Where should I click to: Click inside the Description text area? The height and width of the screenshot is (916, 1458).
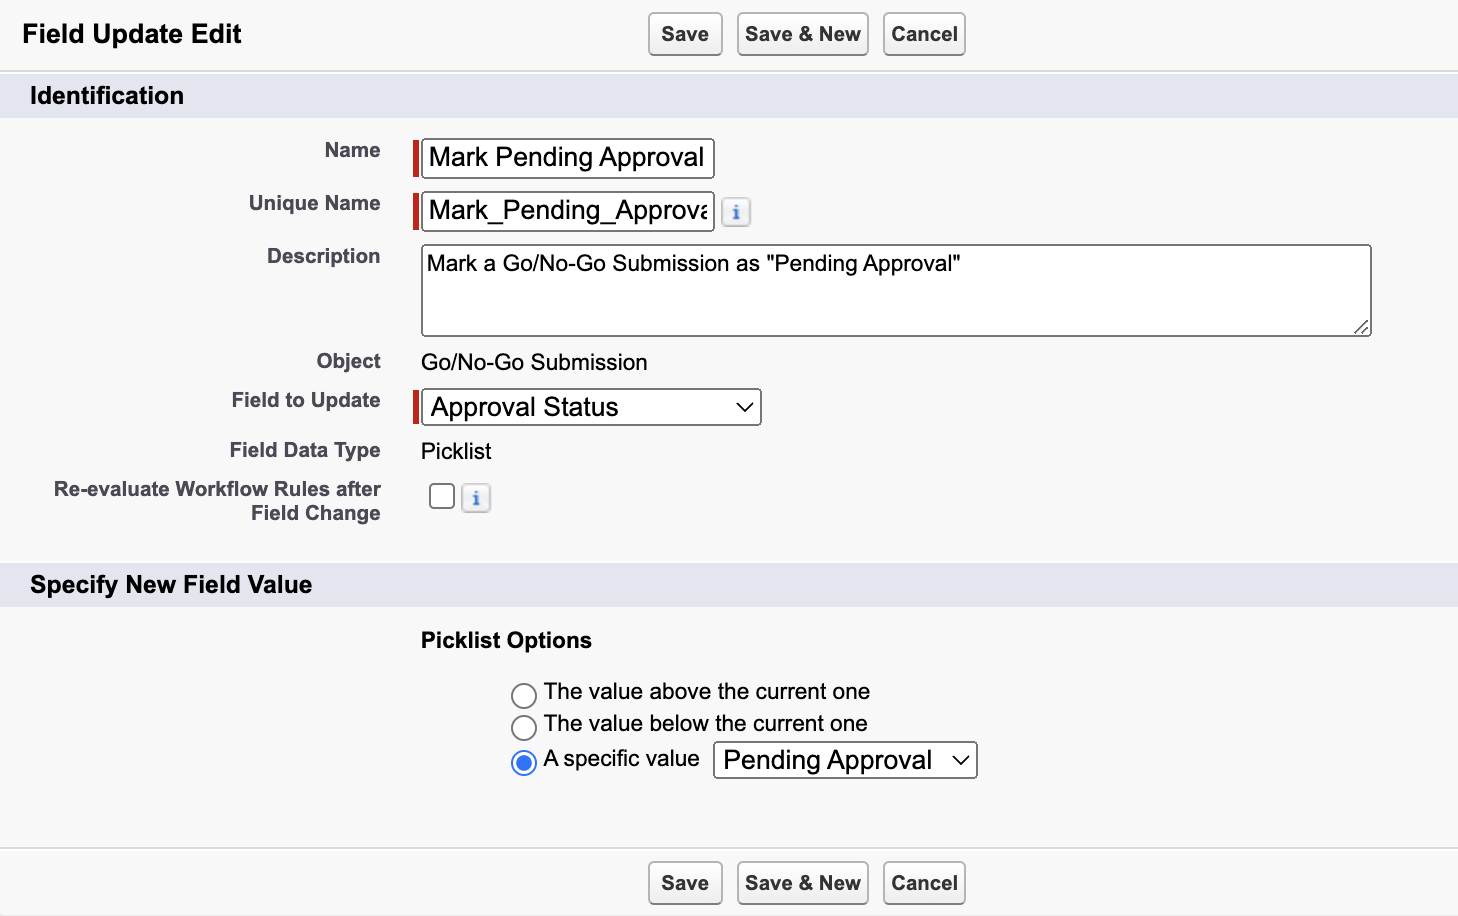click(x=895, y=290)
